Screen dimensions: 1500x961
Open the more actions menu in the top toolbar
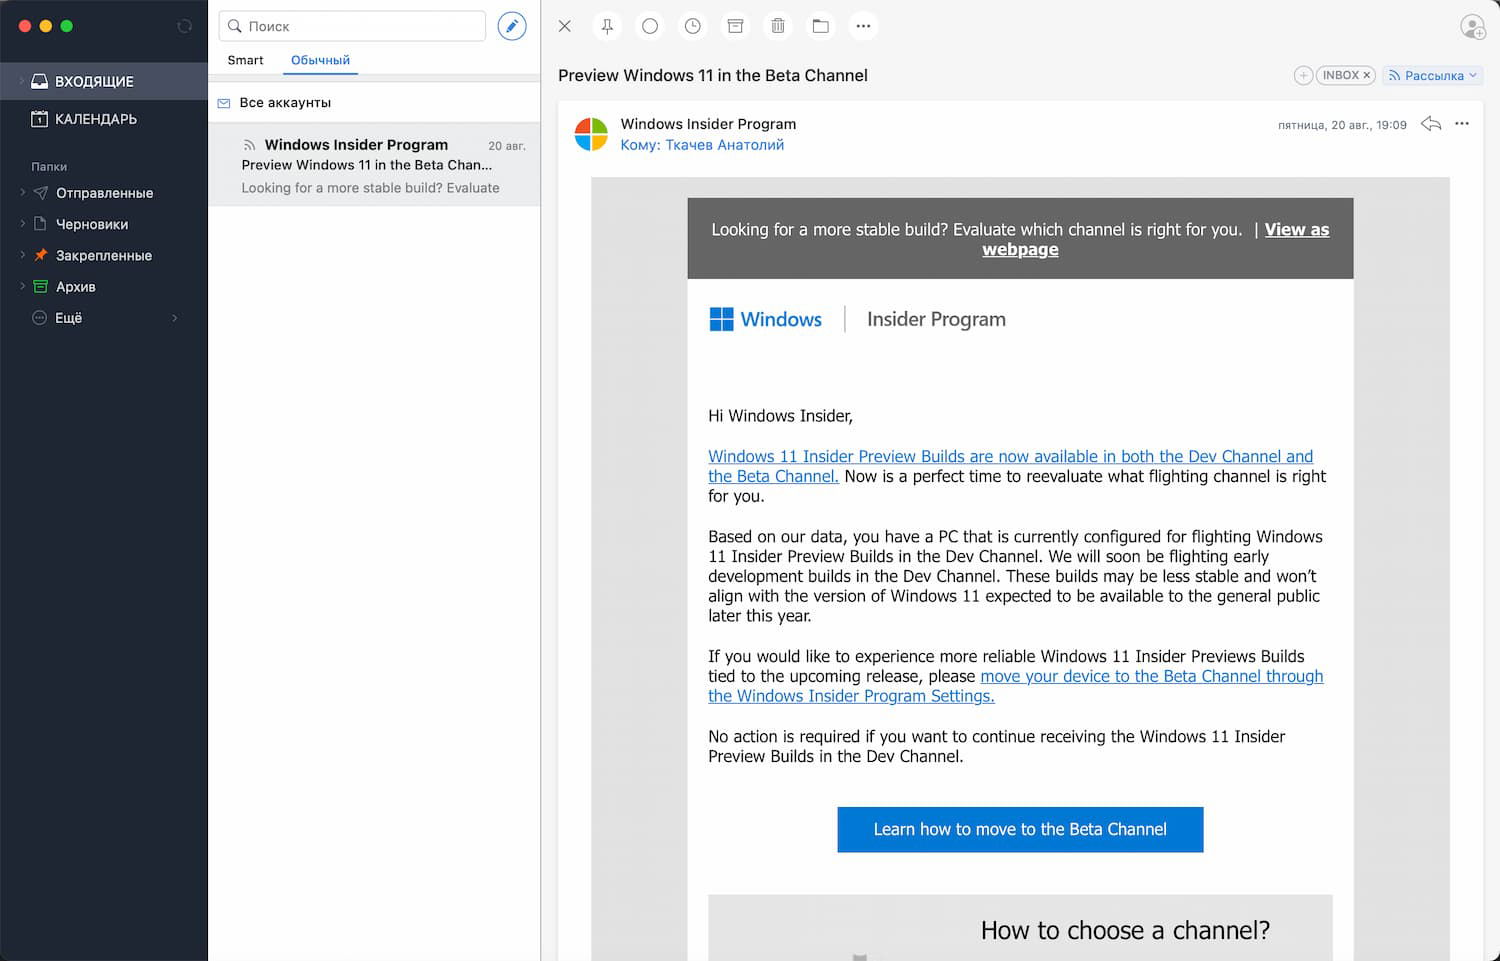864,26
